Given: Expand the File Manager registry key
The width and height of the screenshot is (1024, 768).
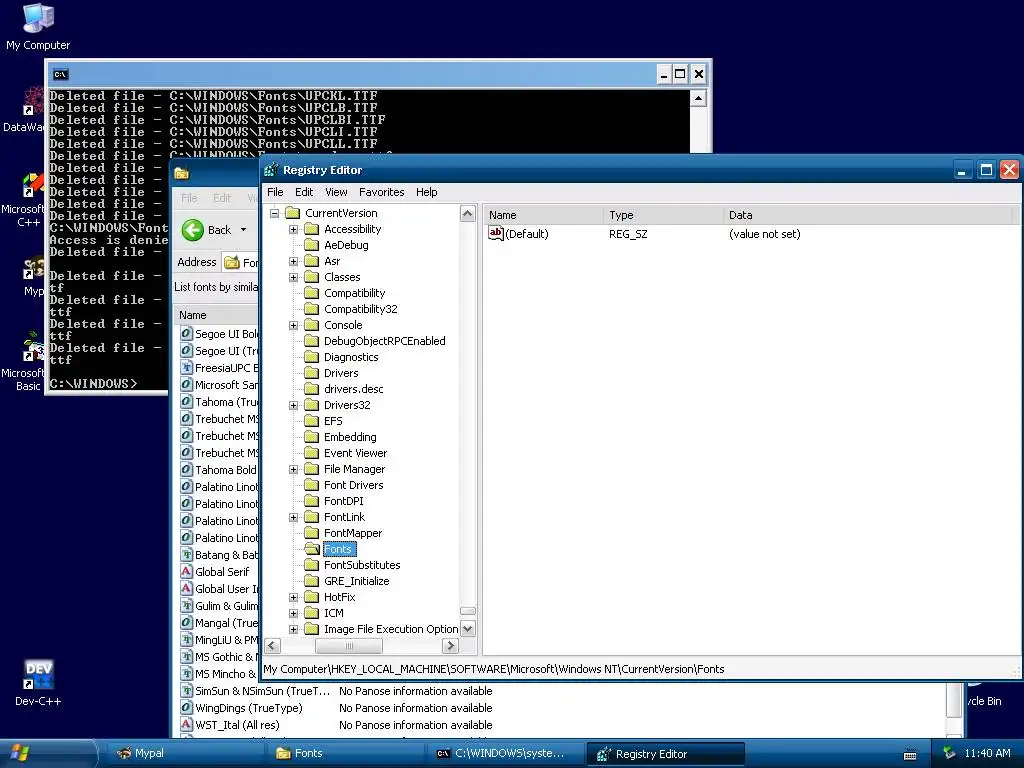Looking at the screenshot, I should (x=293, y=469).
